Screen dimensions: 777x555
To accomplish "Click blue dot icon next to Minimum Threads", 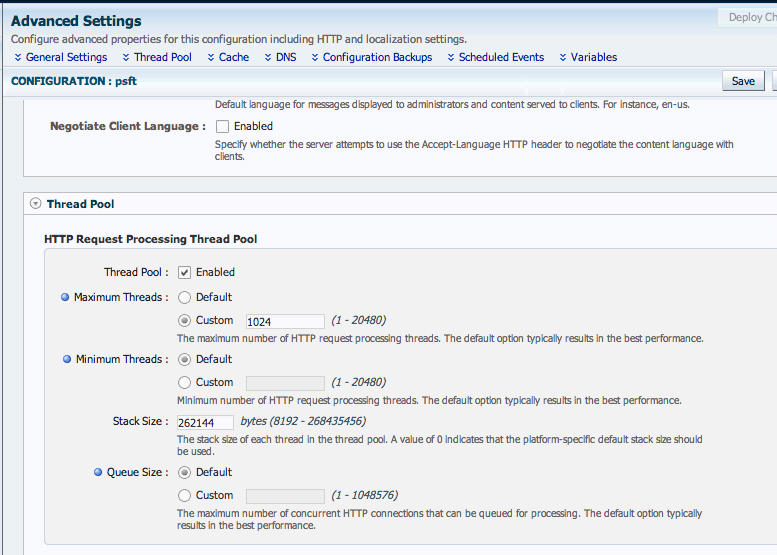I will 67,359.
